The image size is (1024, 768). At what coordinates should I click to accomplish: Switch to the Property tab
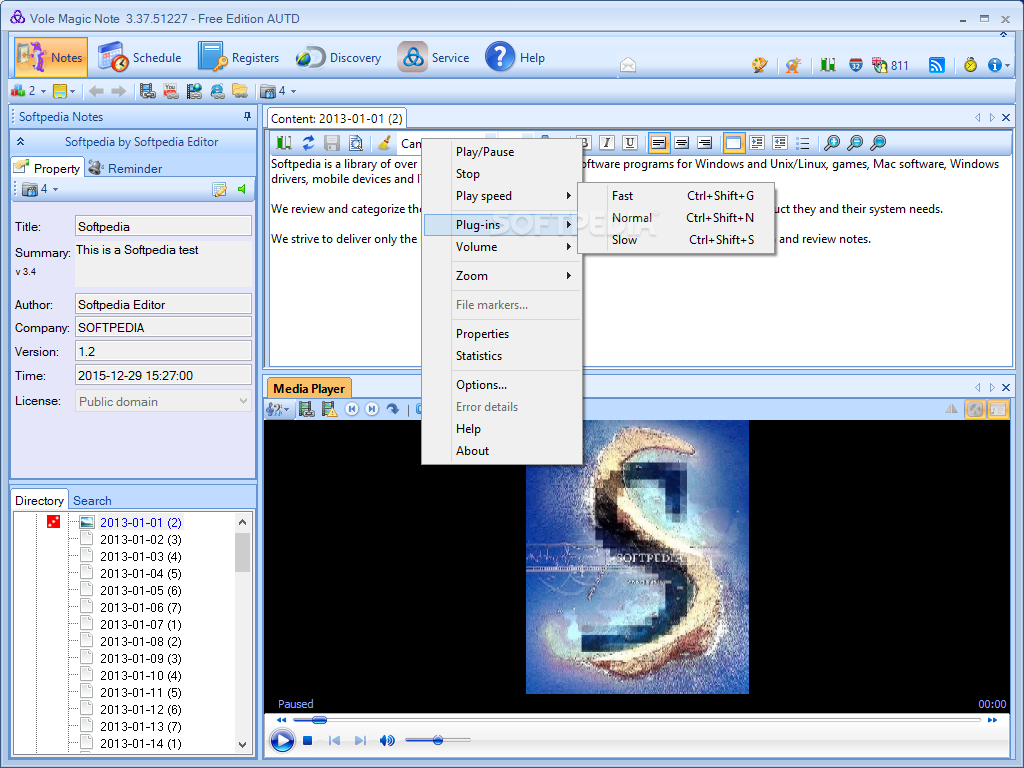click(x=48, y=168)
